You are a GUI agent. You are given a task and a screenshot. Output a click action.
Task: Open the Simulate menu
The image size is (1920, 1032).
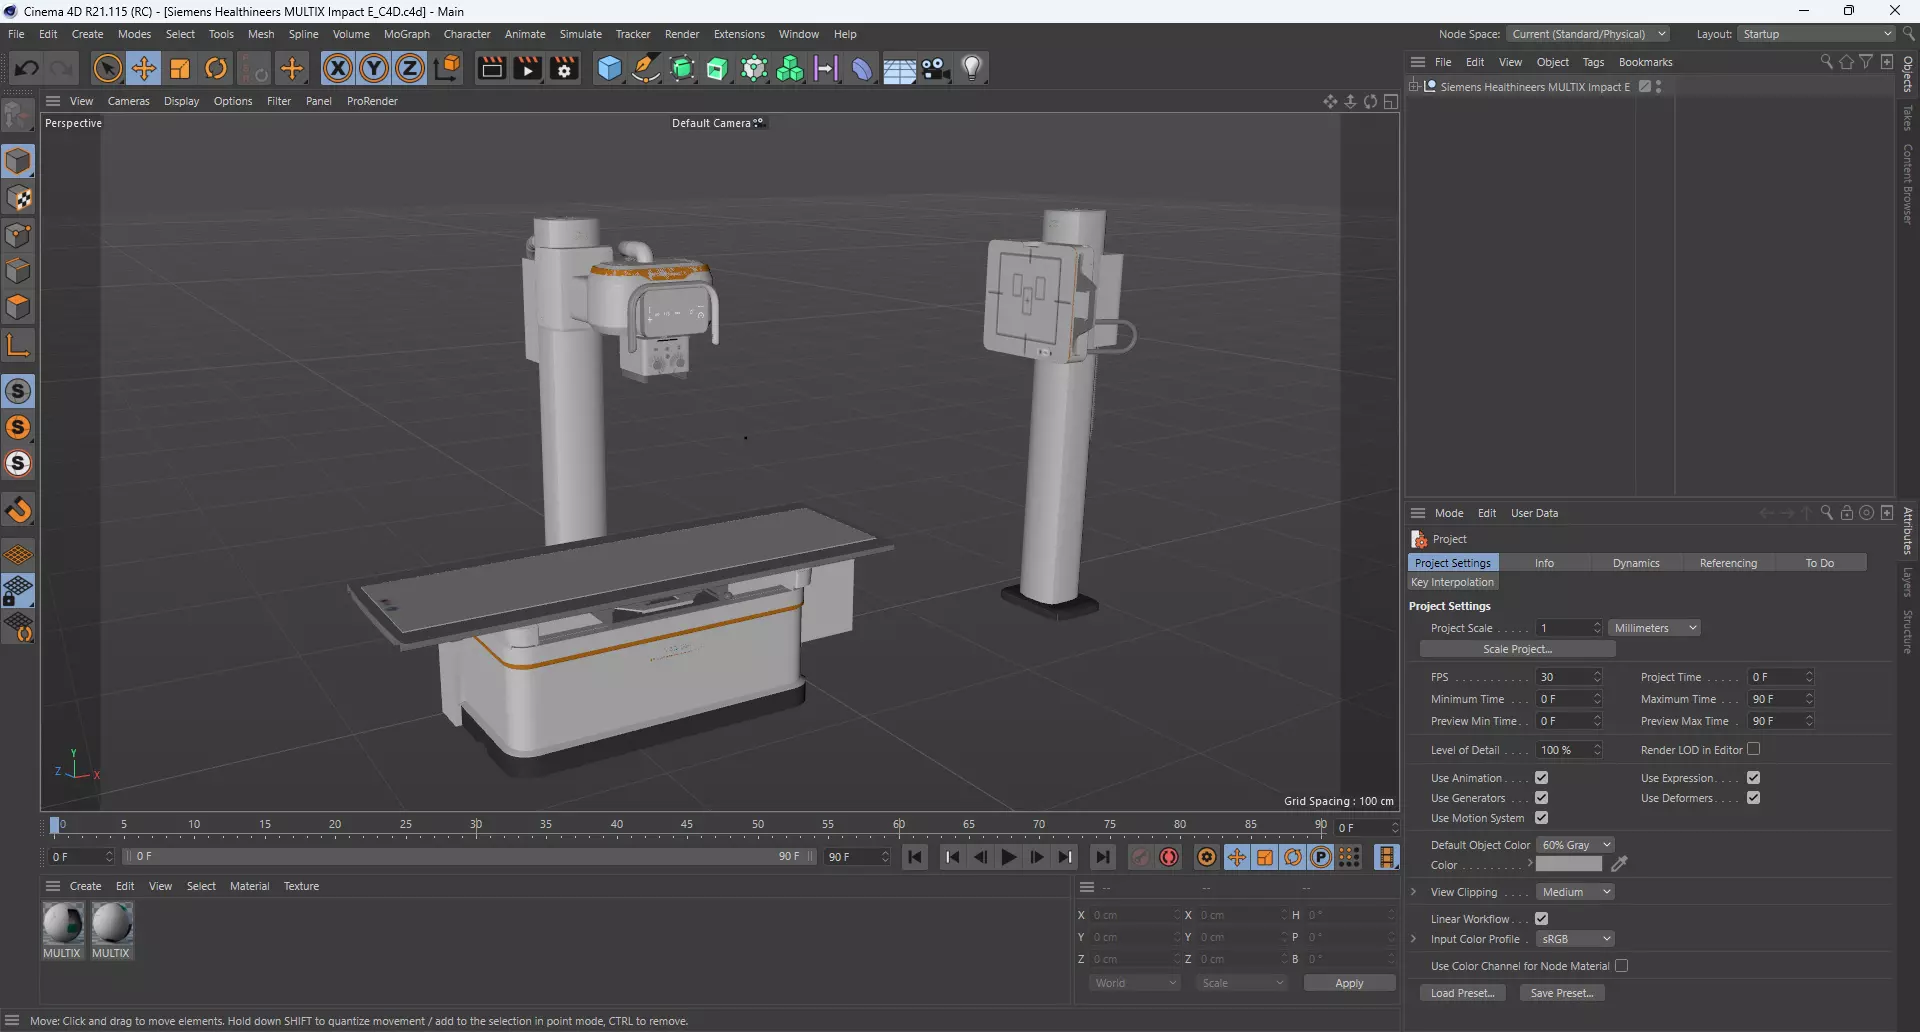point(580,34)
